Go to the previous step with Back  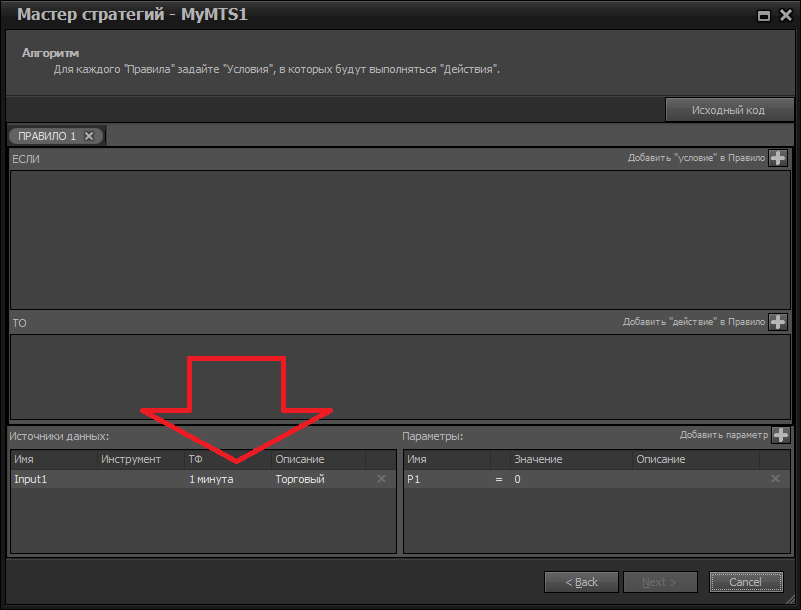pos(581,582)
